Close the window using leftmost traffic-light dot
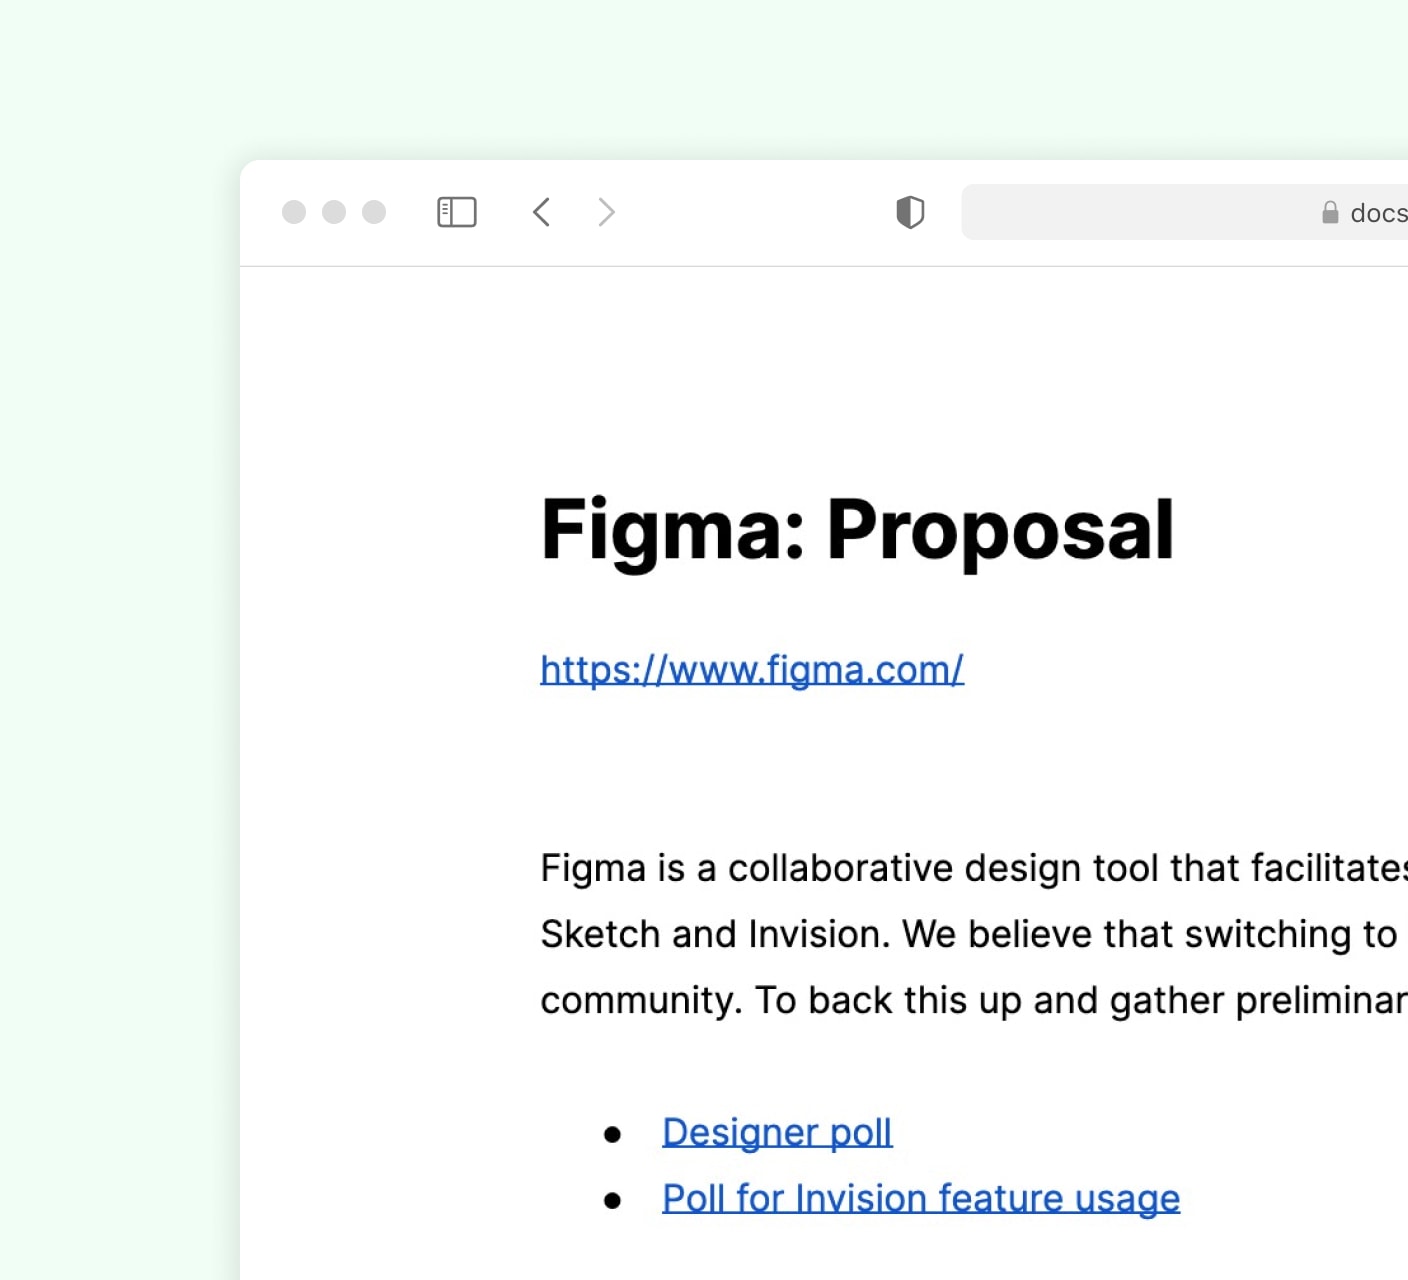 tap(294, 212)
